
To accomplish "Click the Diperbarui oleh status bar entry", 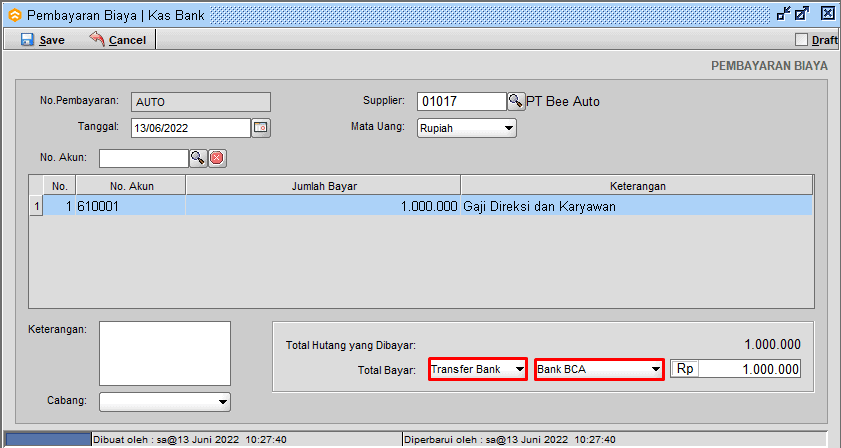I will click(510, 439).
